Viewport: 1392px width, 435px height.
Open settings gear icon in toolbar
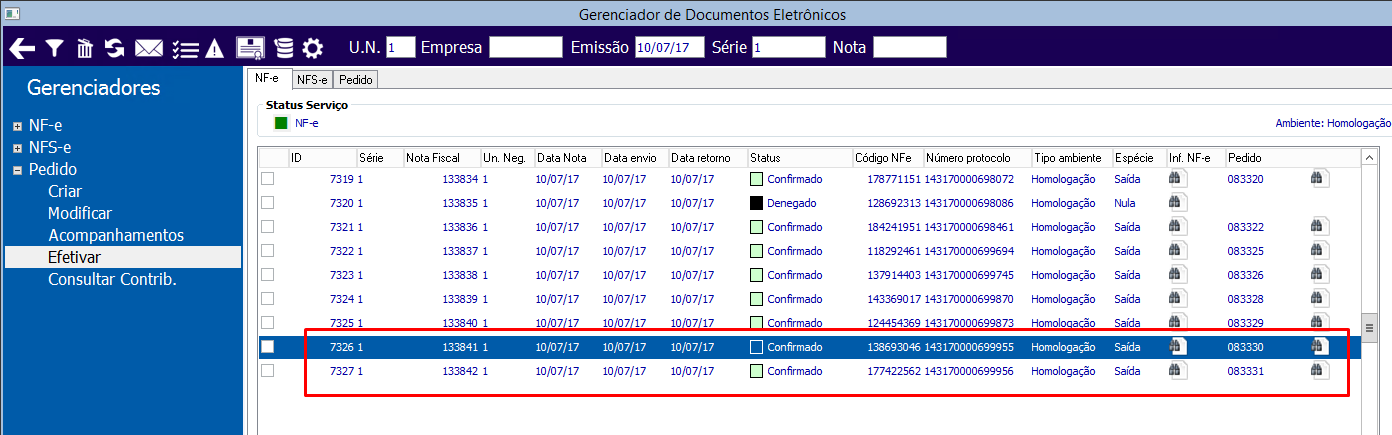coord(313,48)
